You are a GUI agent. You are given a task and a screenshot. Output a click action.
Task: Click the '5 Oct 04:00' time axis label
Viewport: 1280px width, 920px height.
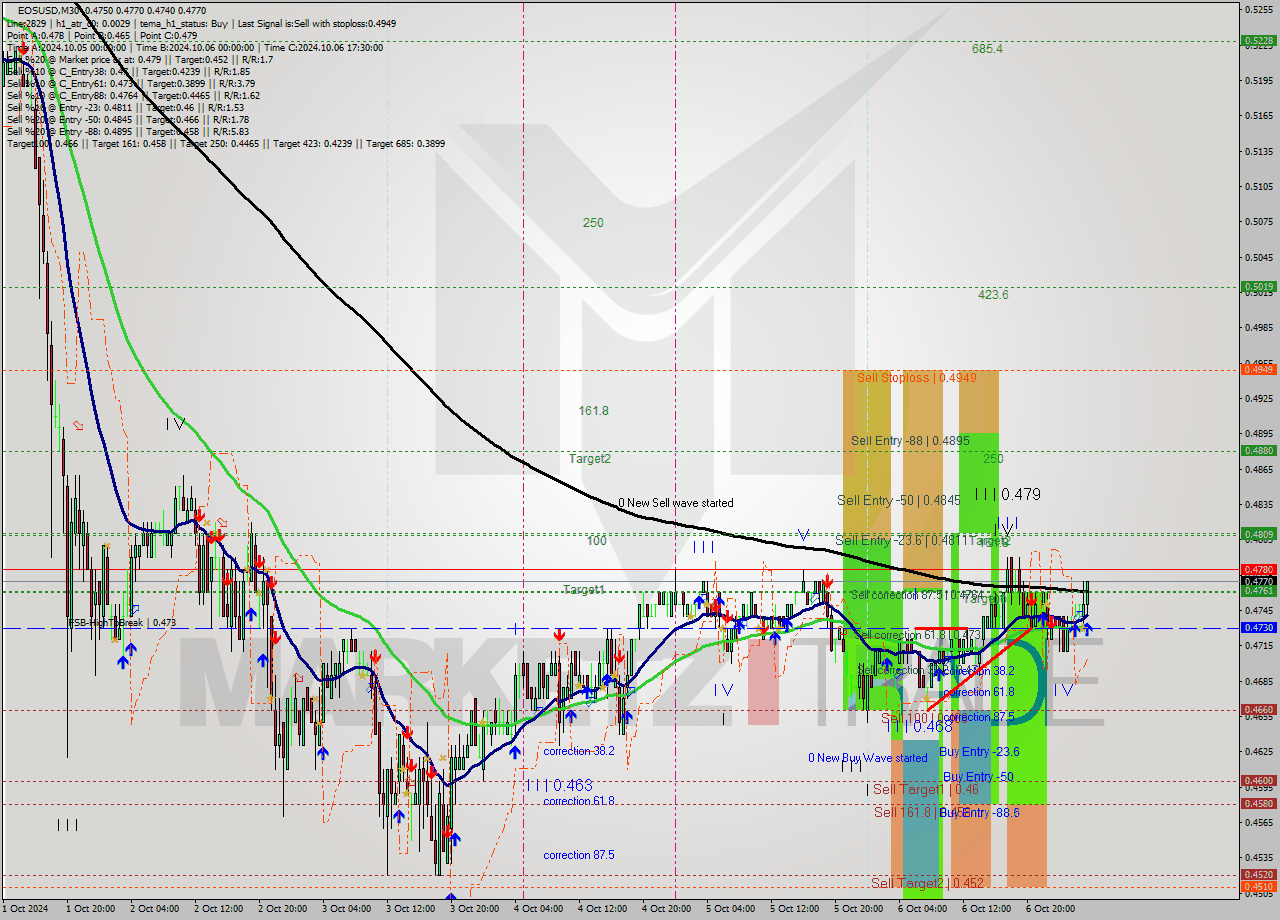[x=731, y=909]
